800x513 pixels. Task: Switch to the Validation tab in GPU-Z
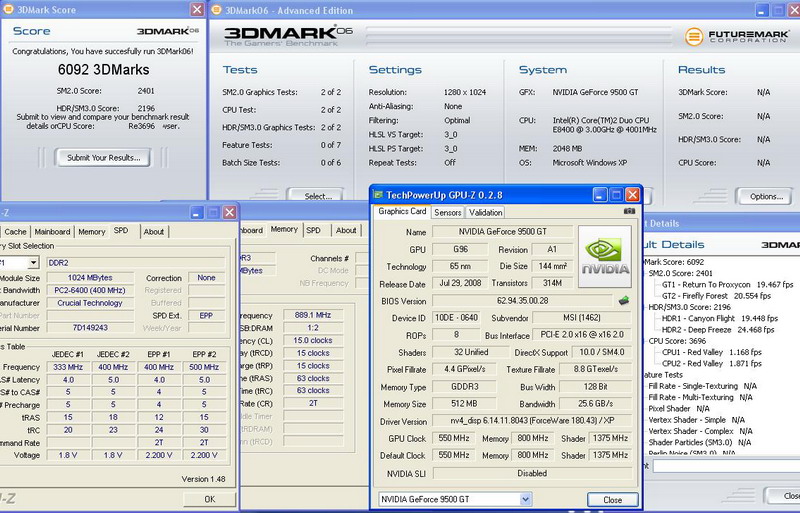point(485,212)
